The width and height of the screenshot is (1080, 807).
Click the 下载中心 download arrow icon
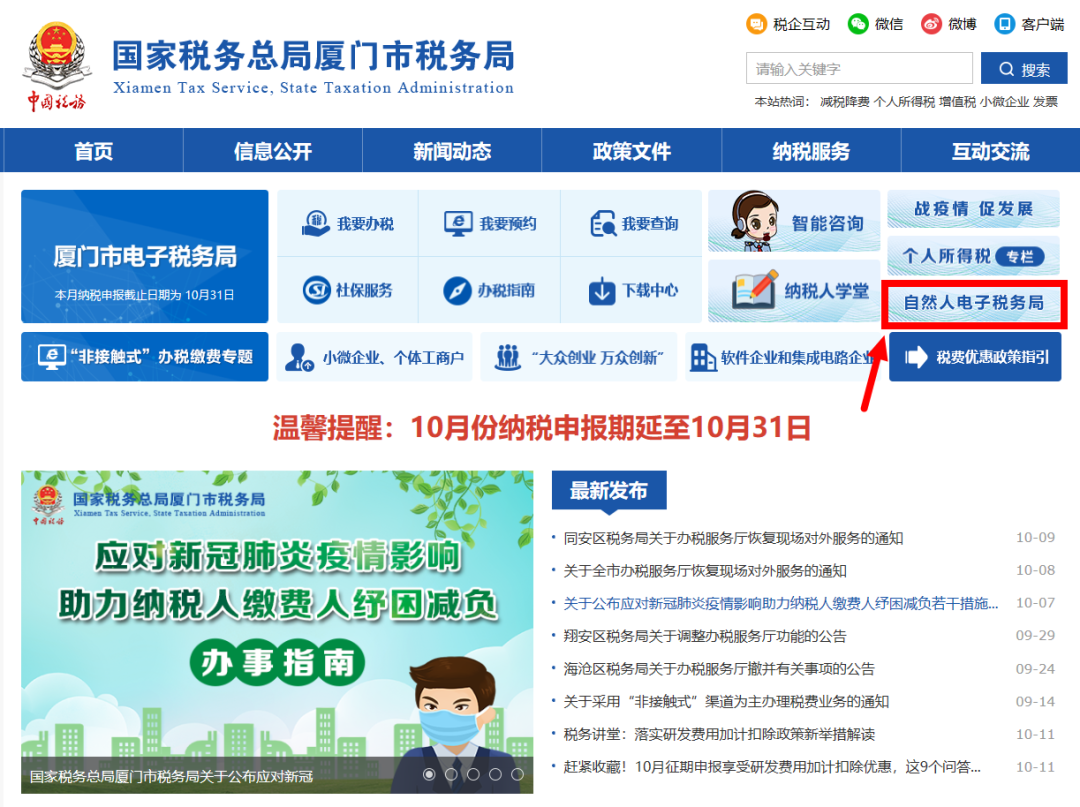tap(601, 291)
